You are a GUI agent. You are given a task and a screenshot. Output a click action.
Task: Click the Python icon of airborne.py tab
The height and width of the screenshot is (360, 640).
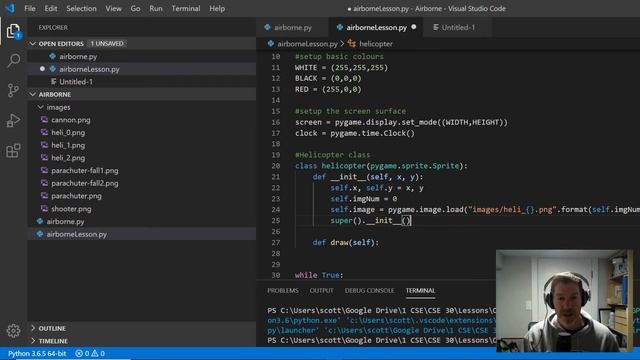[x=267, y=27]
